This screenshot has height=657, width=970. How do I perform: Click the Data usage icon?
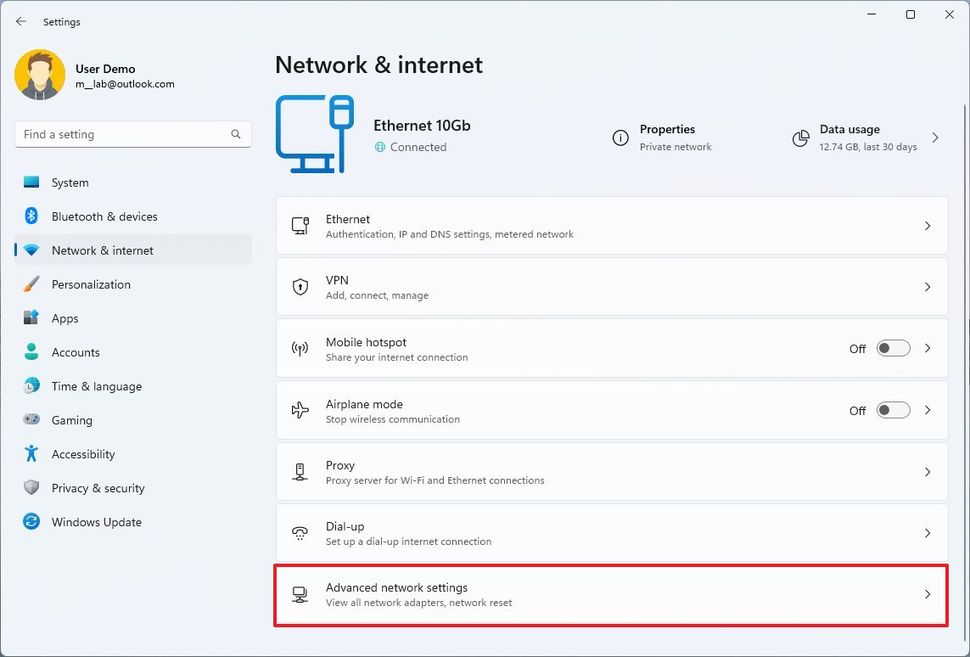[801, 138]
